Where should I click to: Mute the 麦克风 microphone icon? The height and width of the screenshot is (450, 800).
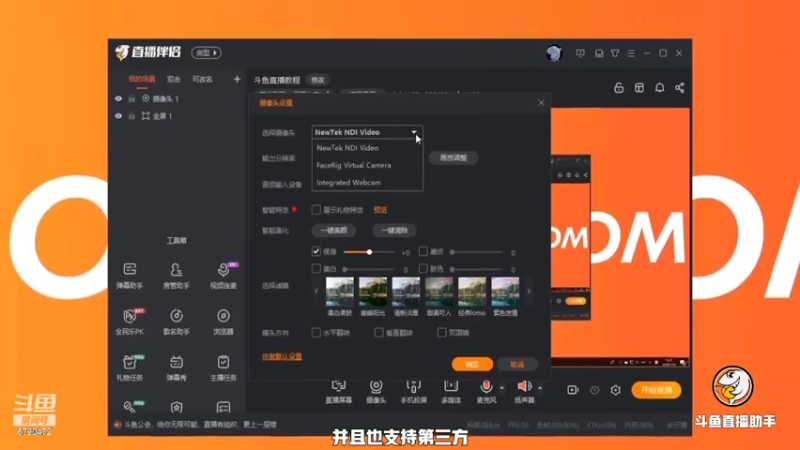pos(486,387)
